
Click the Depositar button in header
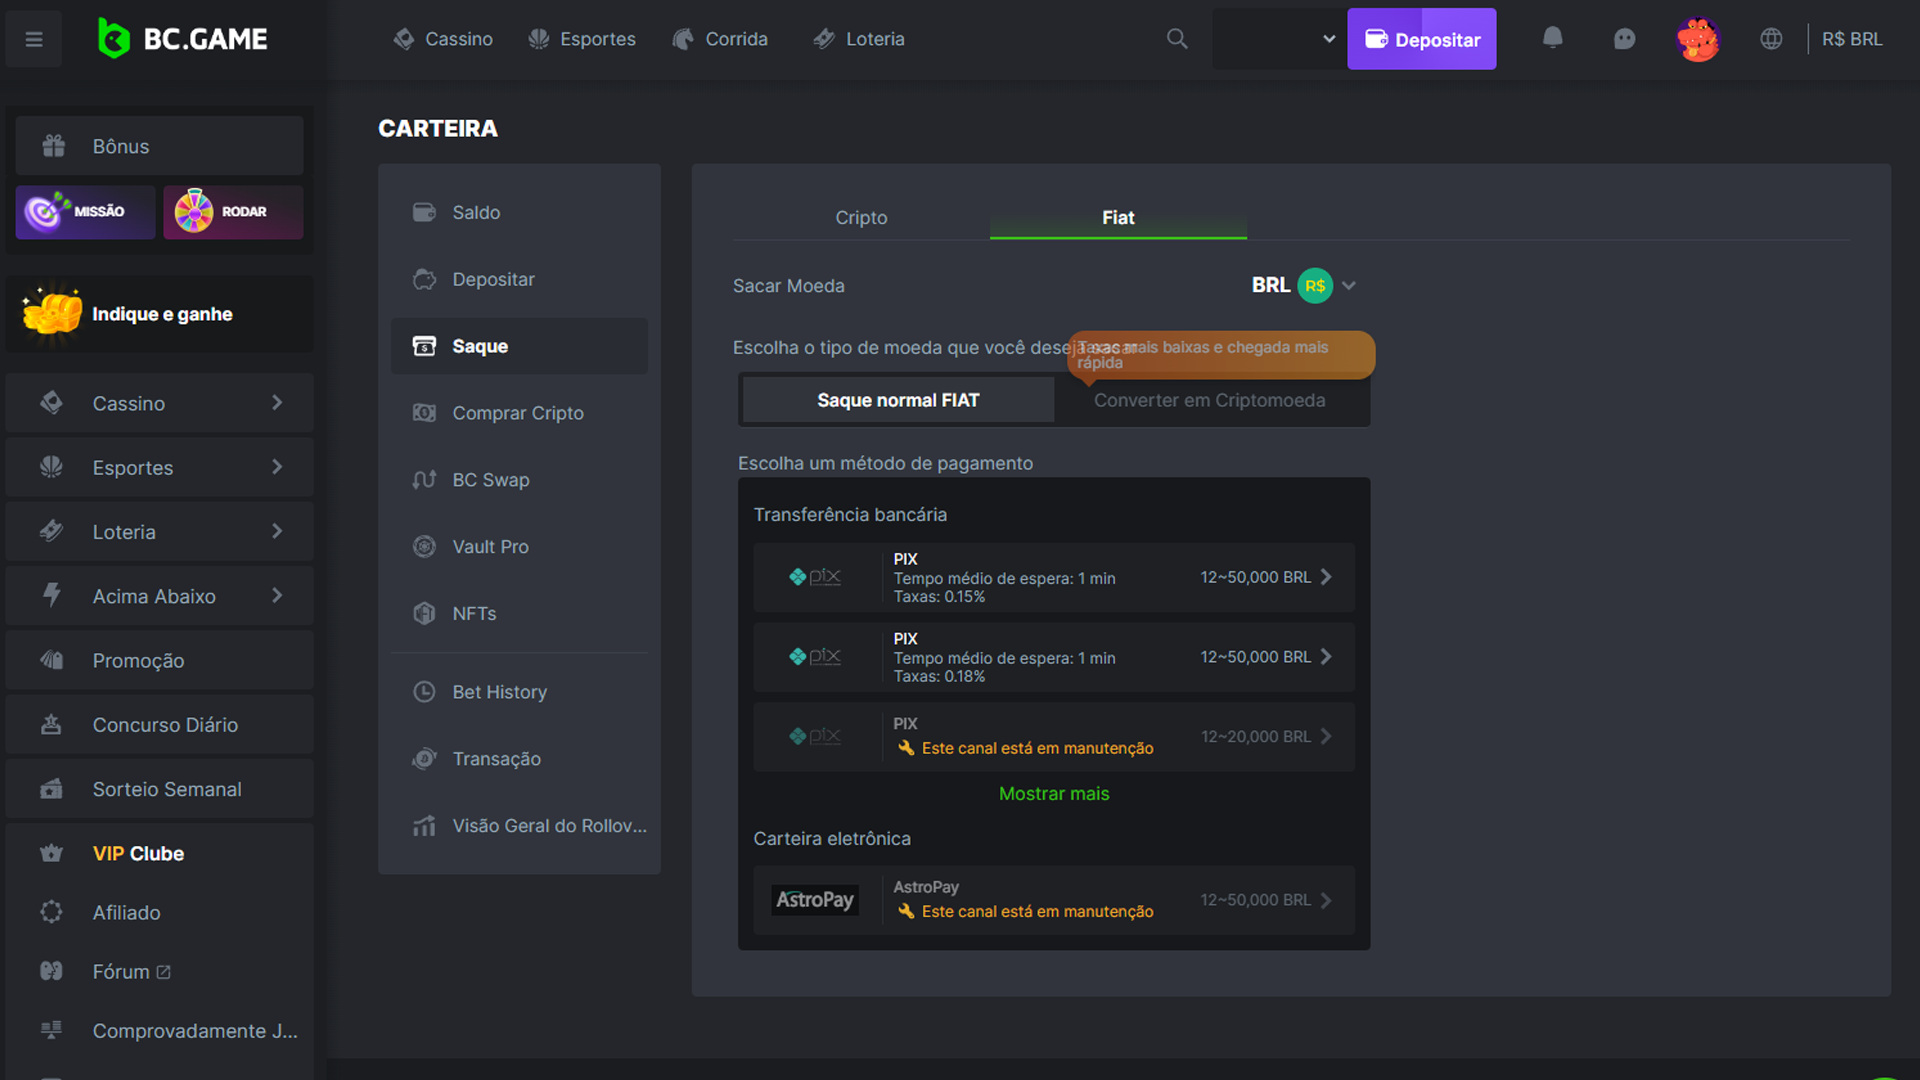[1423, 38]
